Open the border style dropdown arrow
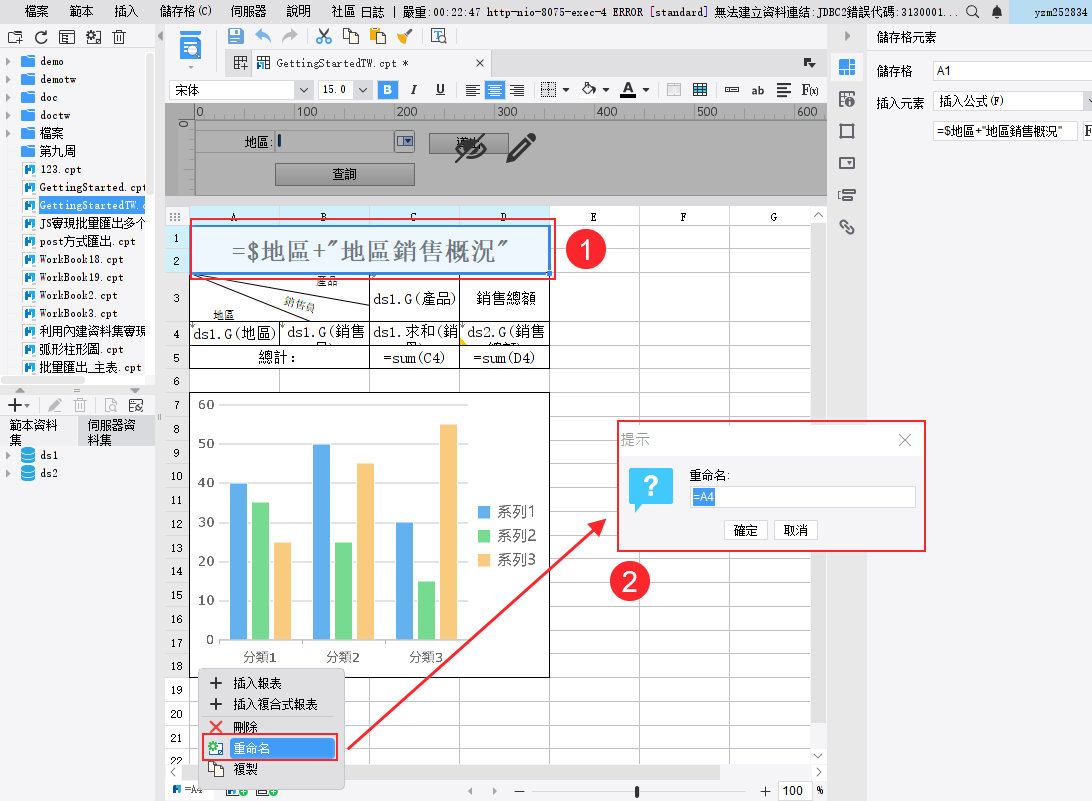1092x801 pixels. point(566,90)
